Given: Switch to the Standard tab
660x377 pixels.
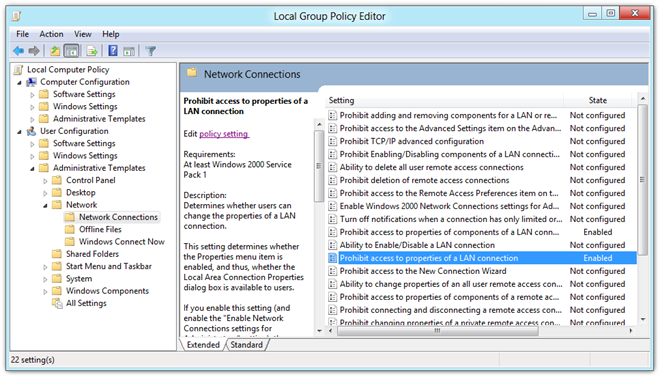Looking at the screenshot, I should pyautogui.click(x=247, y=345).
